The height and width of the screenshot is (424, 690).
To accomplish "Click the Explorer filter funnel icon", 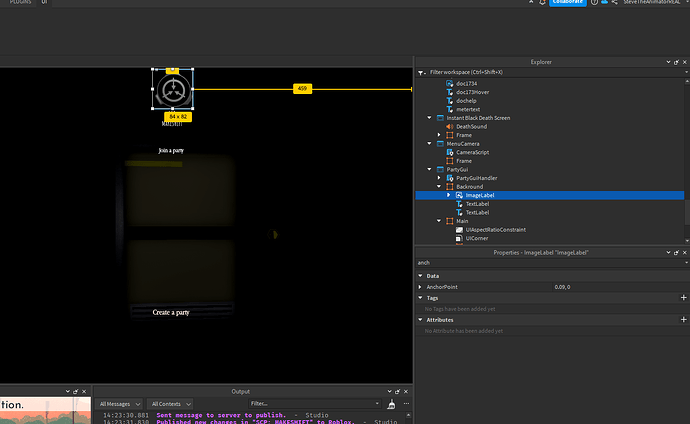I will 421,73.
